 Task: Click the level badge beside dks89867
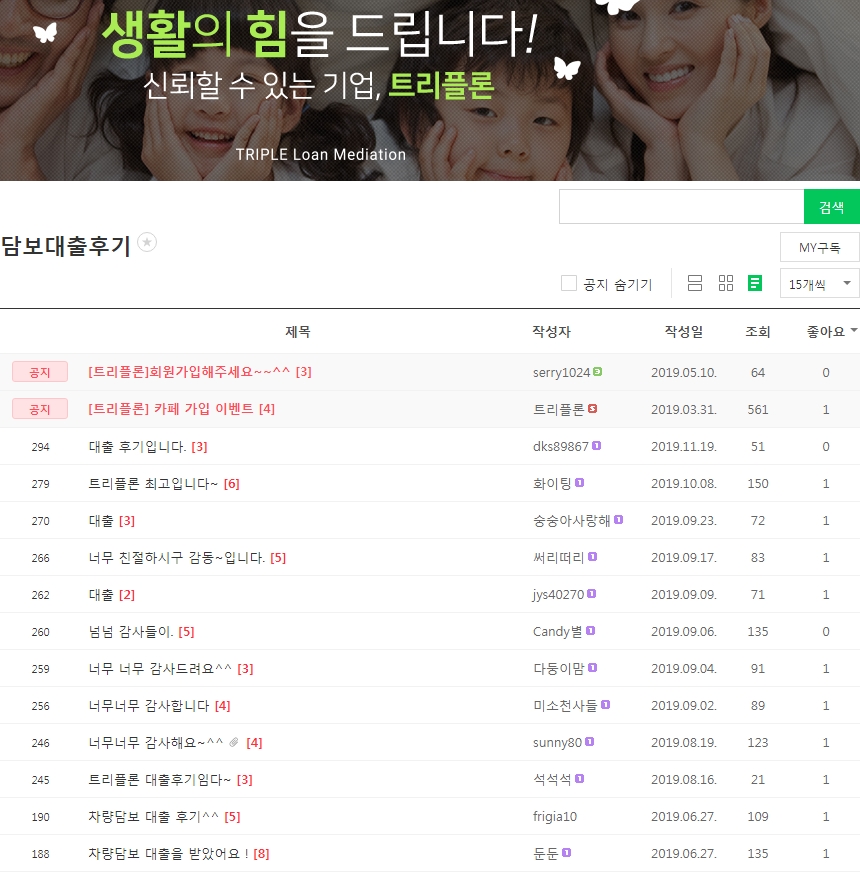point(597,446)
